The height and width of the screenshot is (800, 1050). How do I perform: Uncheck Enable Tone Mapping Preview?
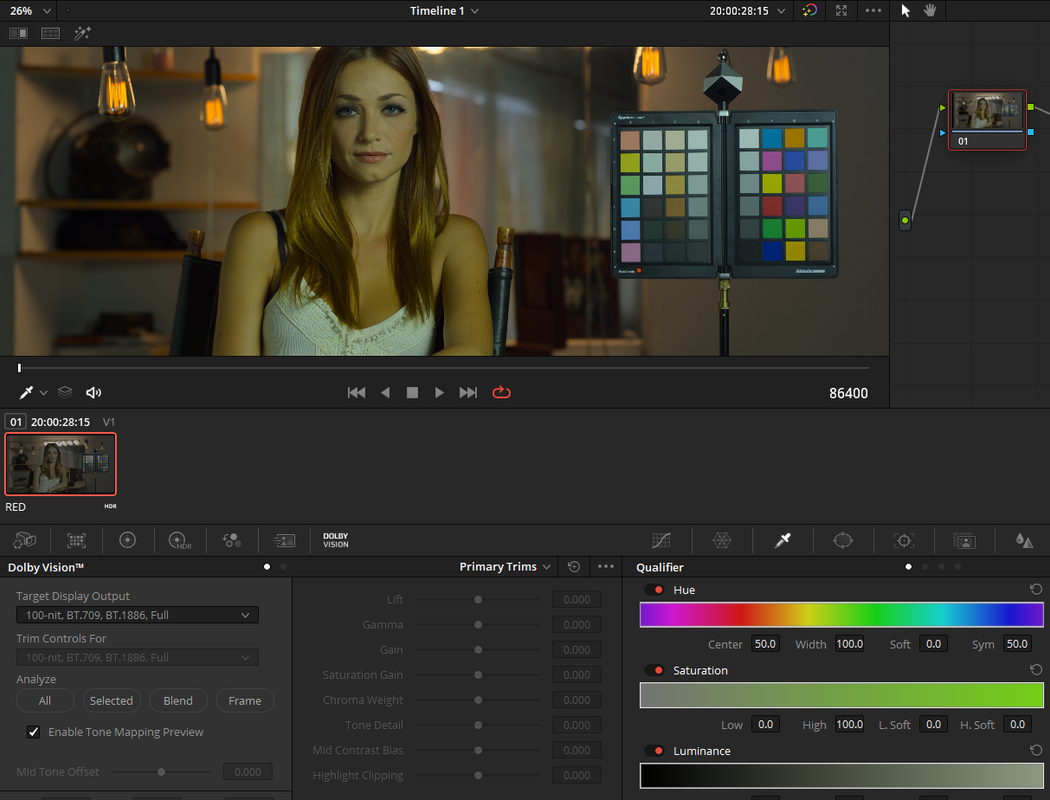pos(33,732)
